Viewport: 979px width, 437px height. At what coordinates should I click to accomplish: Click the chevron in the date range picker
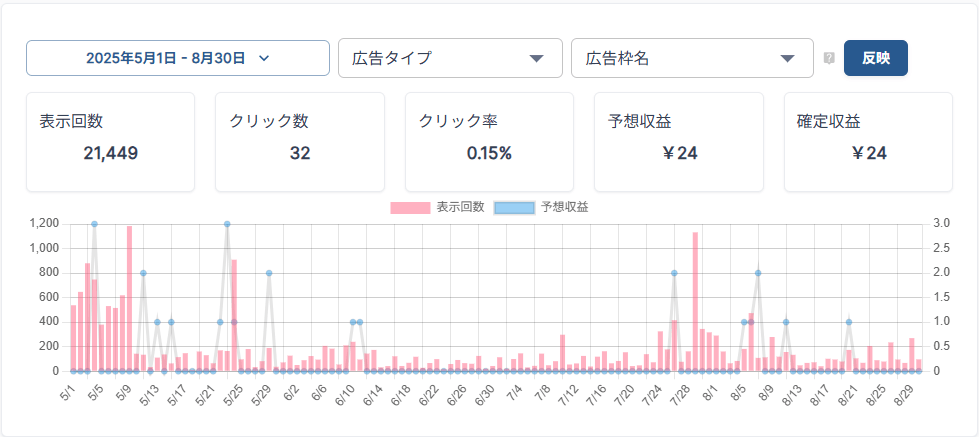[264, 58]
